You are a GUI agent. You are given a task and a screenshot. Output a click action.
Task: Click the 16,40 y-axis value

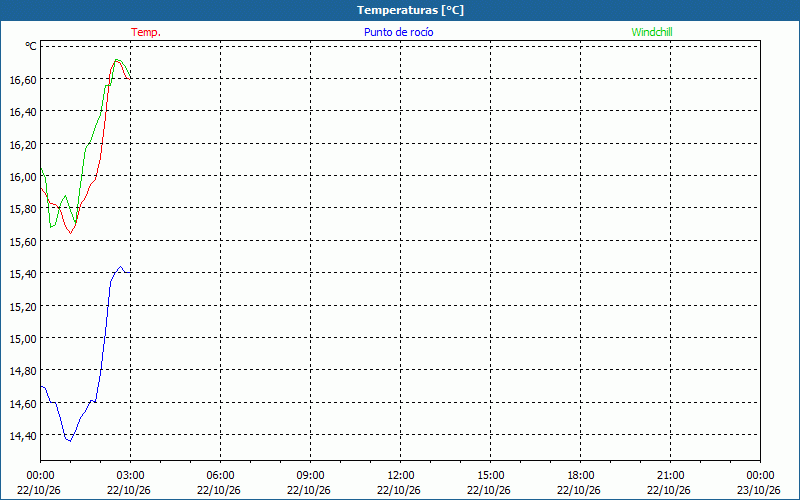(x=23, y=112)
